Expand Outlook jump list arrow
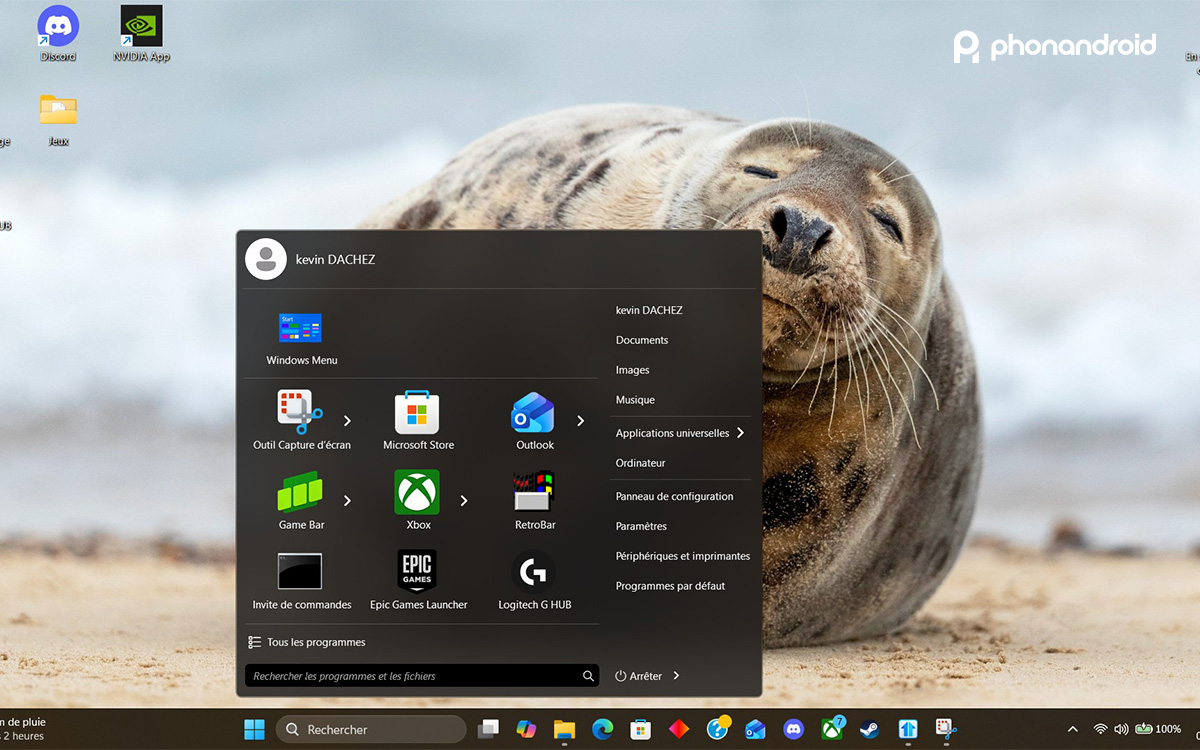 pos(580,421)
